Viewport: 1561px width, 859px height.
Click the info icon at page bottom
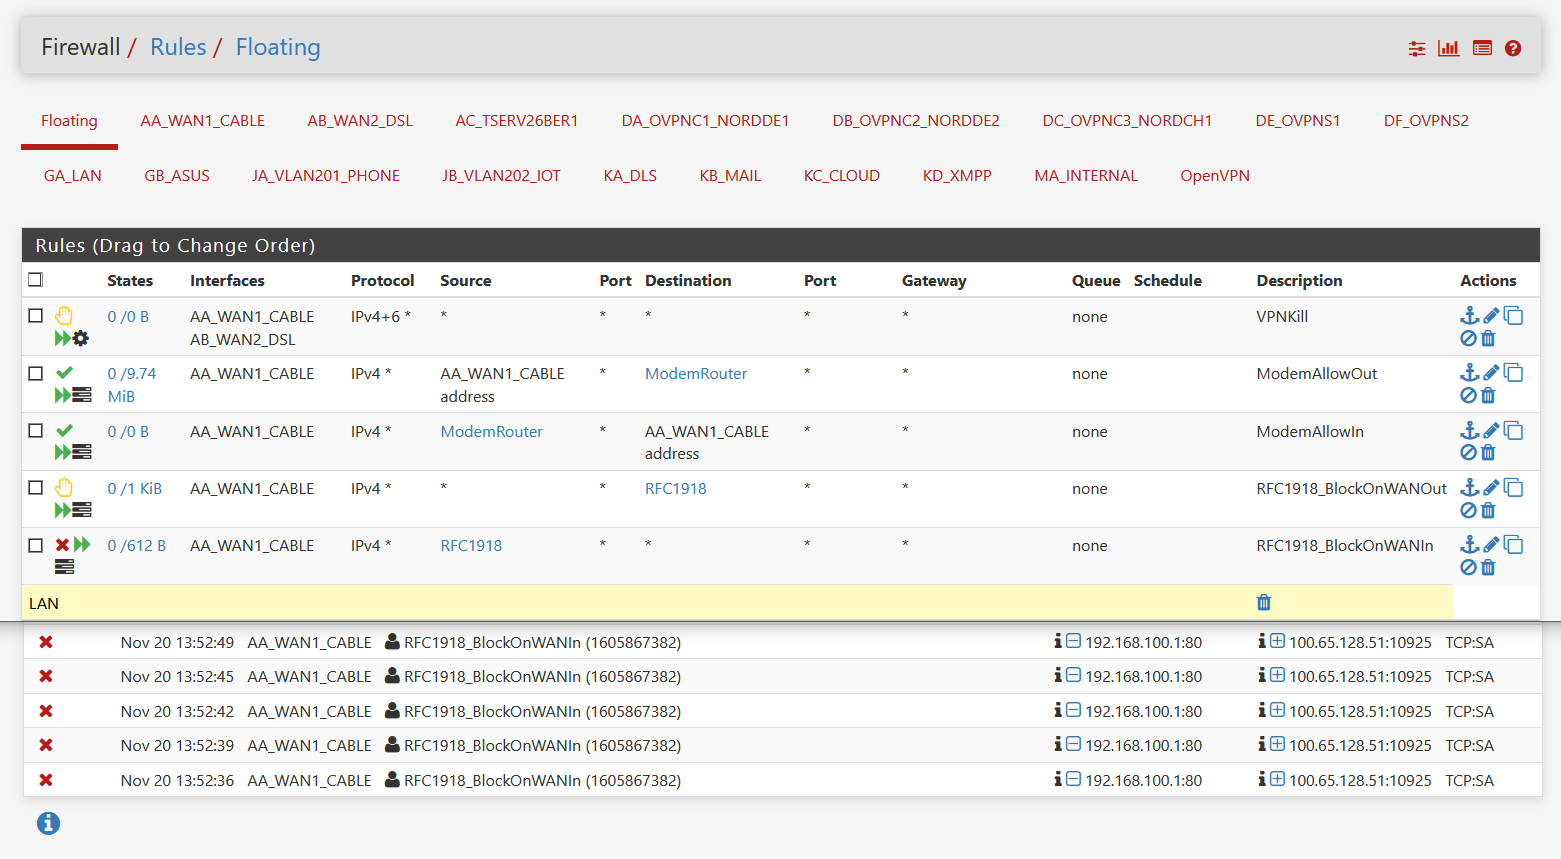click(48, 823)
